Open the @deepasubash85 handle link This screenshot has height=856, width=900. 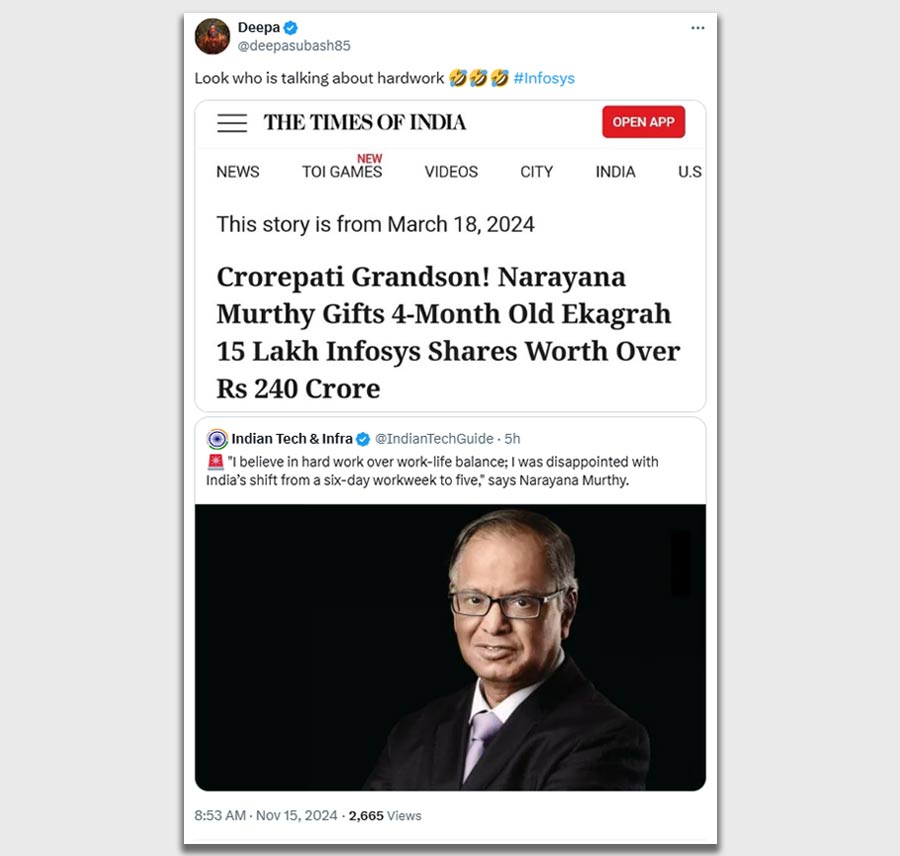[x=294, y=46]
